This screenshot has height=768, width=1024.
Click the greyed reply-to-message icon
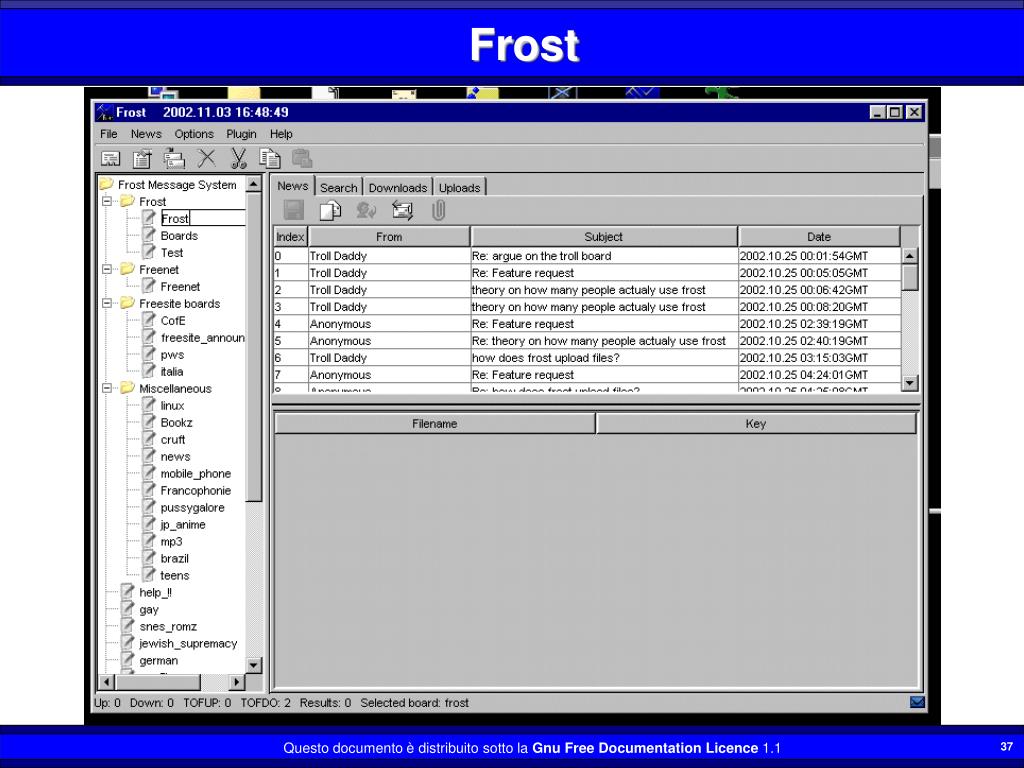point(366,210)
